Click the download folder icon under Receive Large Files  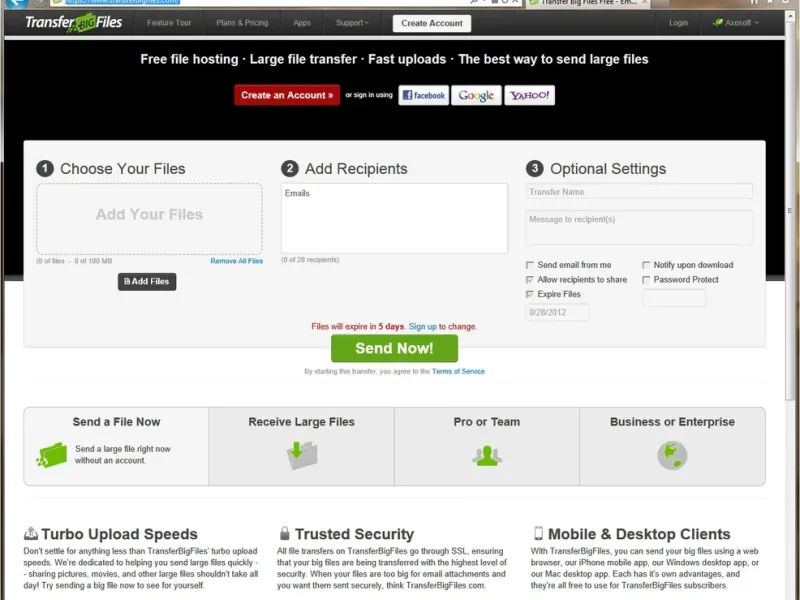point(302,455)
